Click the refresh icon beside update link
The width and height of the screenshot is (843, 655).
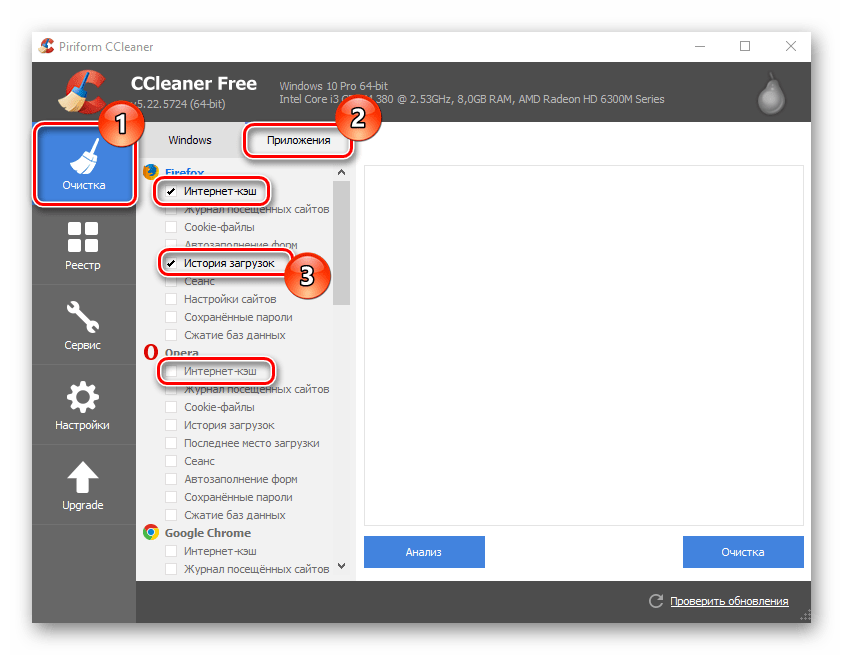point(656,601)
